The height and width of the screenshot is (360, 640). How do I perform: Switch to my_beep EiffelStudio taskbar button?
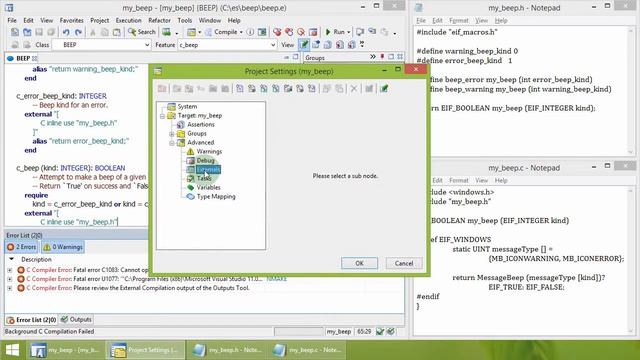(x=66, y=350)
